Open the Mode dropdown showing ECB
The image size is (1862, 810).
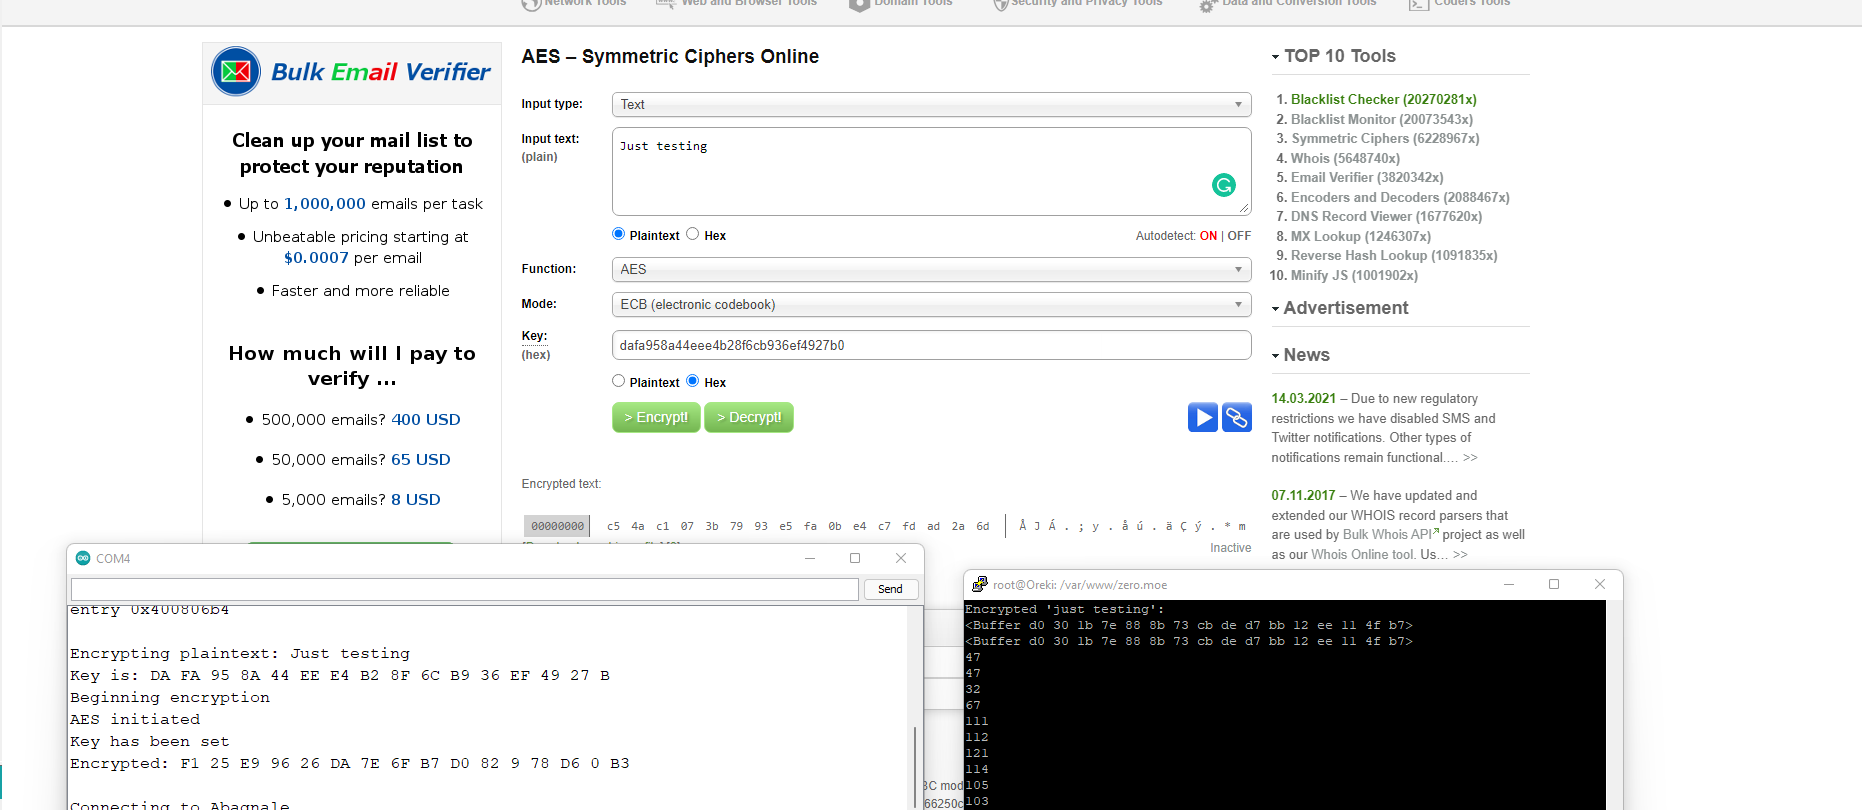[x=931, y=304]
